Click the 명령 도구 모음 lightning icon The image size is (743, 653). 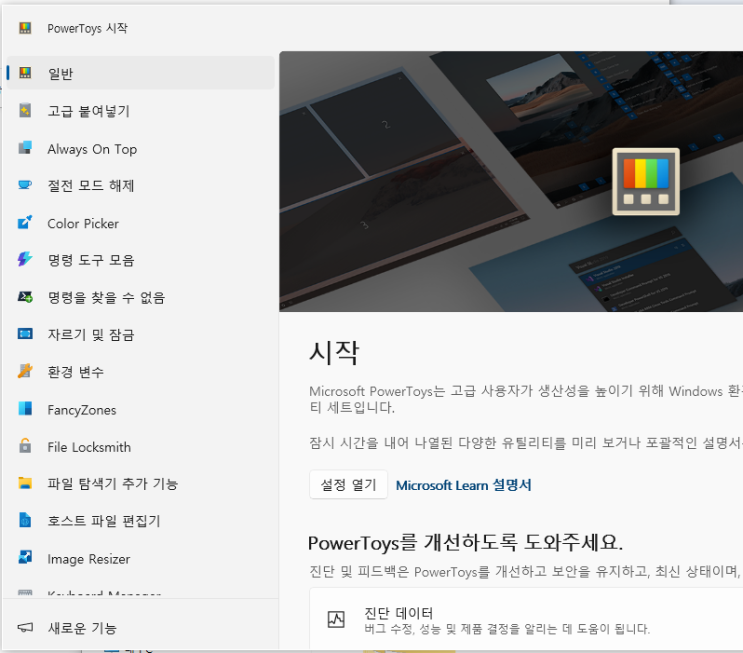(25, 259)
